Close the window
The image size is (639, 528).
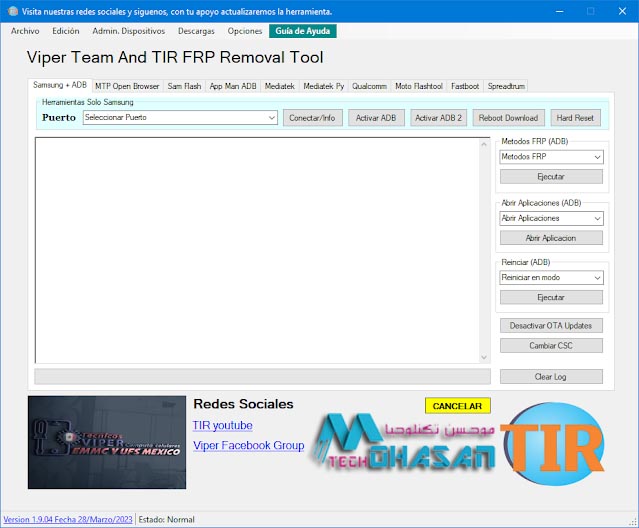[622, 11]
